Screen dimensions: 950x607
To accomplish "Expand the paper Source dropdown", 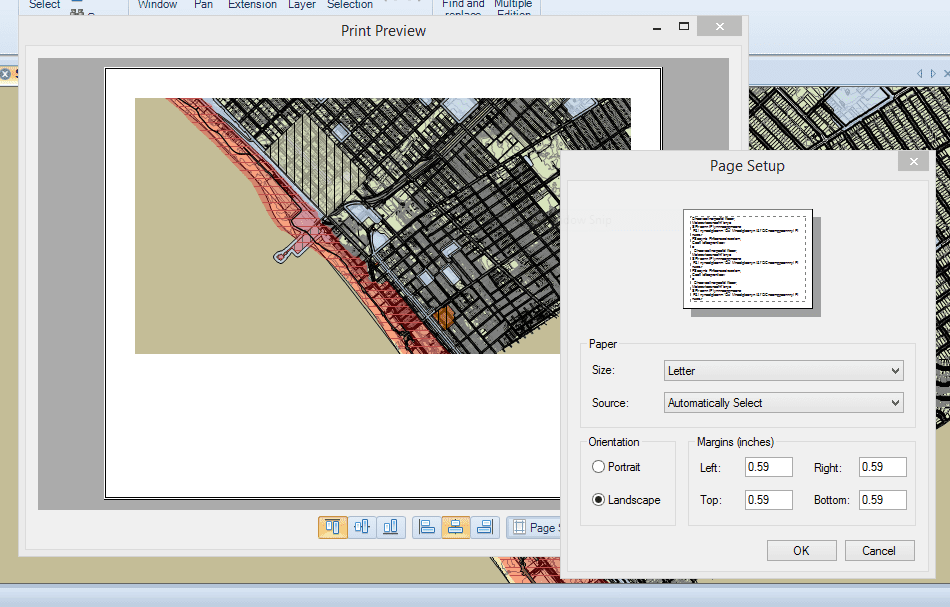I will [784, 403].
